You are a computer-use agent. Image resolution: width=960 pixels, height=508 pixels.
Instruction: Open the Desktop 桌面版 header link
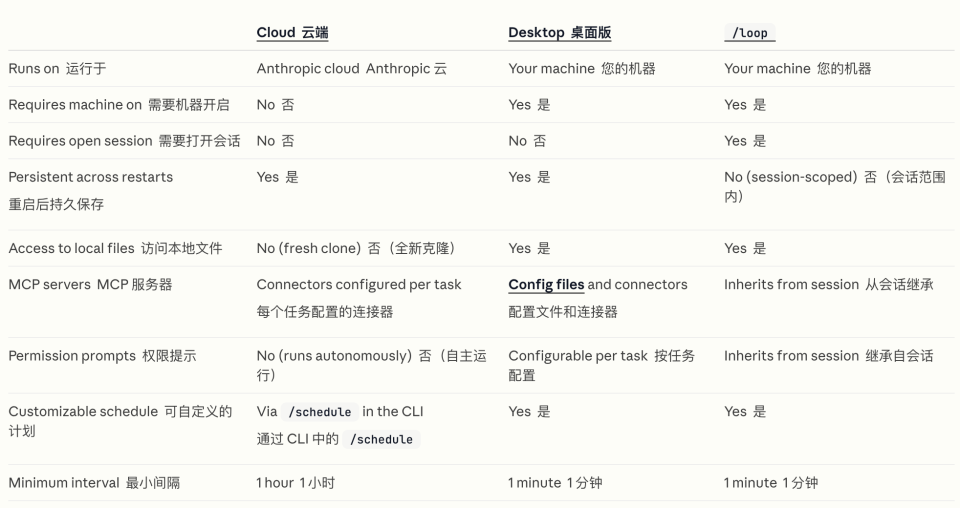[559, 33]
